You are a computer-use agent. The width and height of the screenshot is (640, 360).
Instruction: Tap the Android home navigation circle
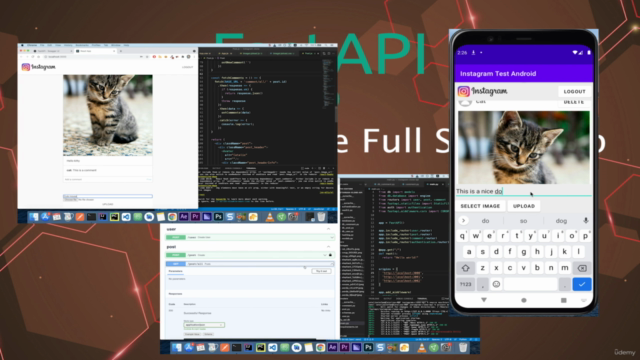(524, 300)
